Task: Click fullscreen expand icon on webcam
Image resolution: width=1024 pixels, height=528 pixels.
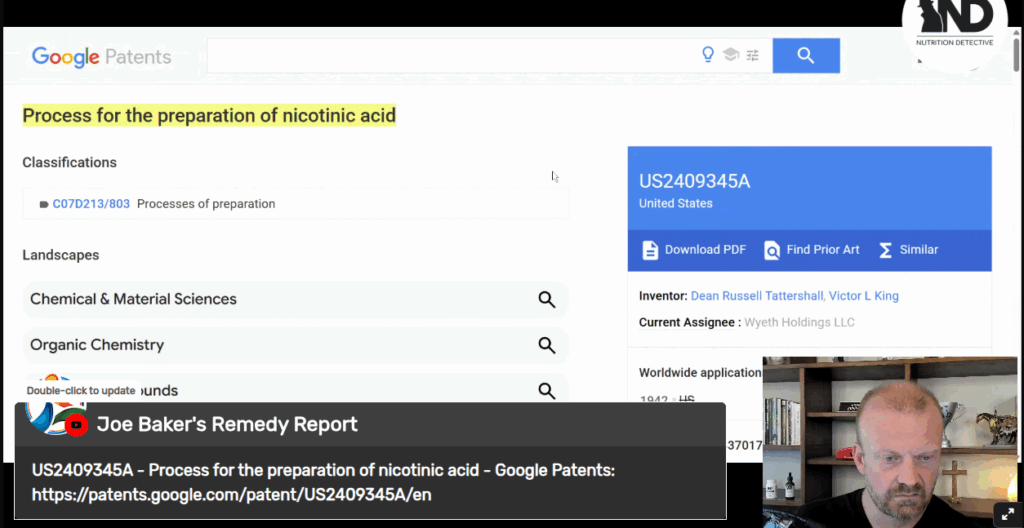Action: point(1008,514)
